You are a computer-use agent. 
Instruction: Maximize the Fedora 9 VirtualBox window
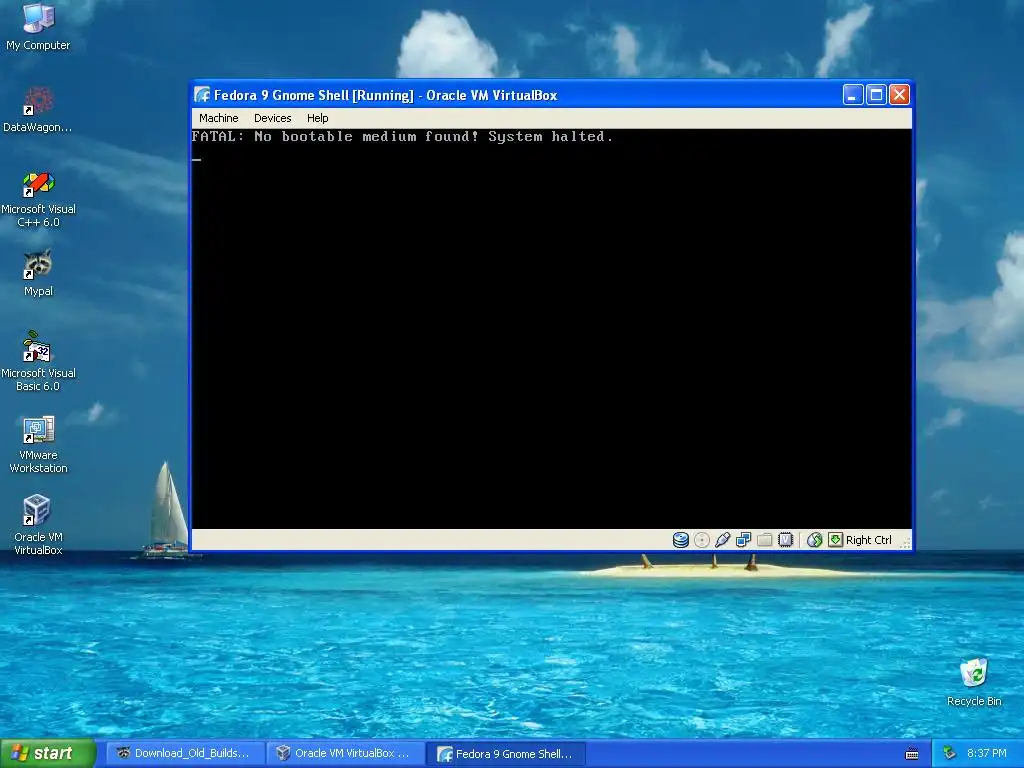coord(876,95)
